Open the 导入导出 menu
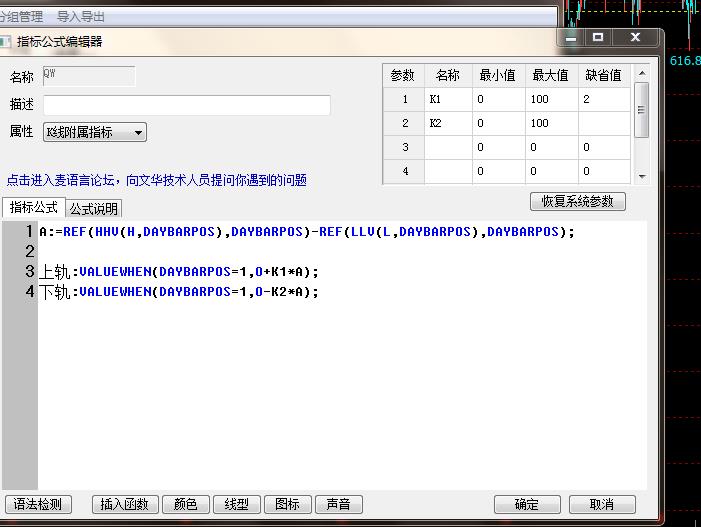Screen dimensions: 701x527 click(x=81, y=17)
